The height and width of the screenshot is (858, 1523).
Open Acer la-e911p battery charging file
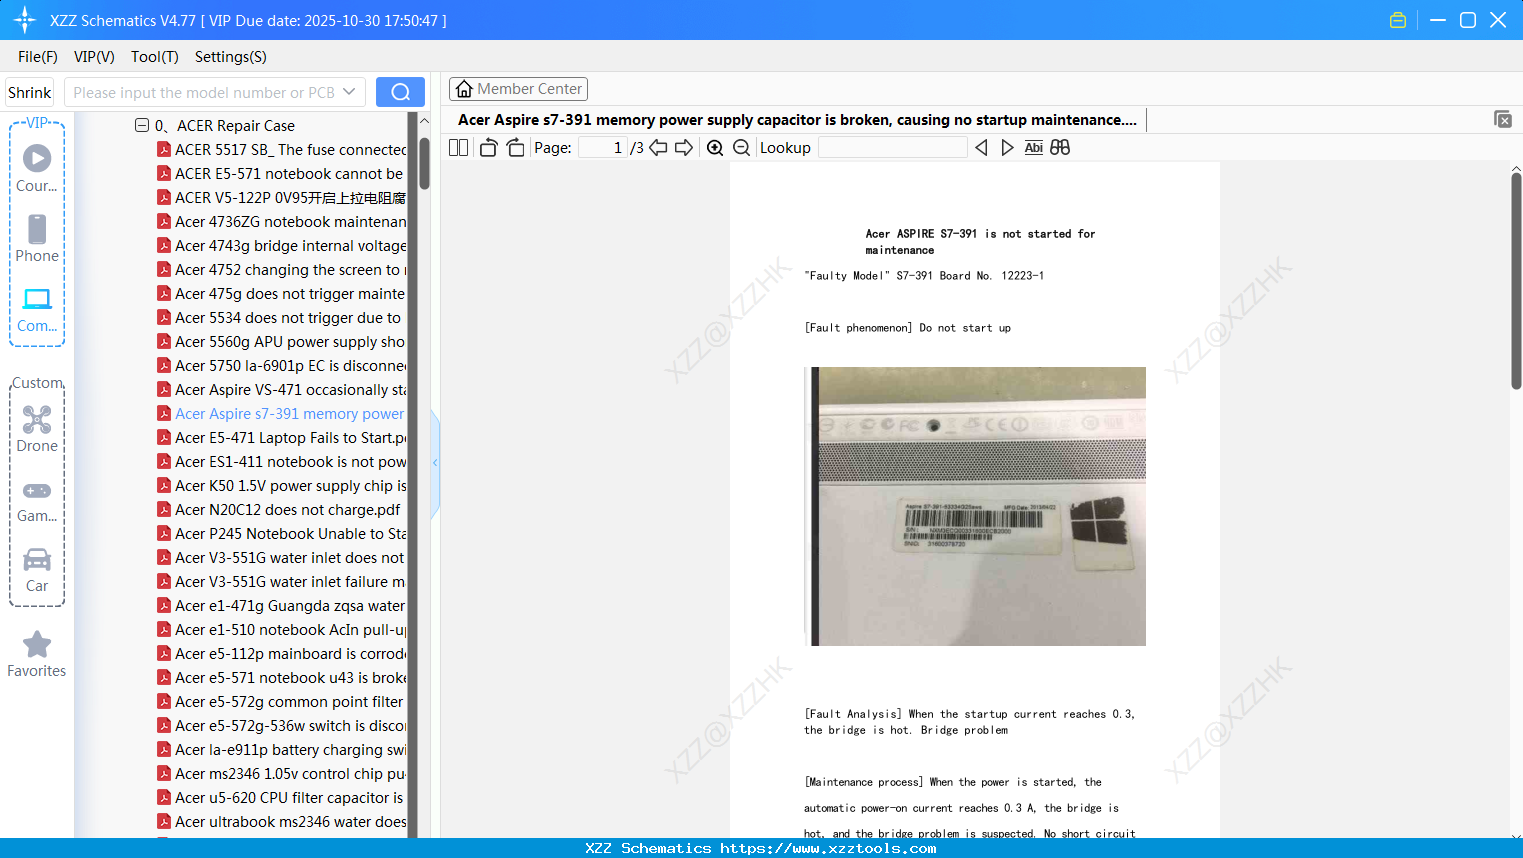pos(282,750)
